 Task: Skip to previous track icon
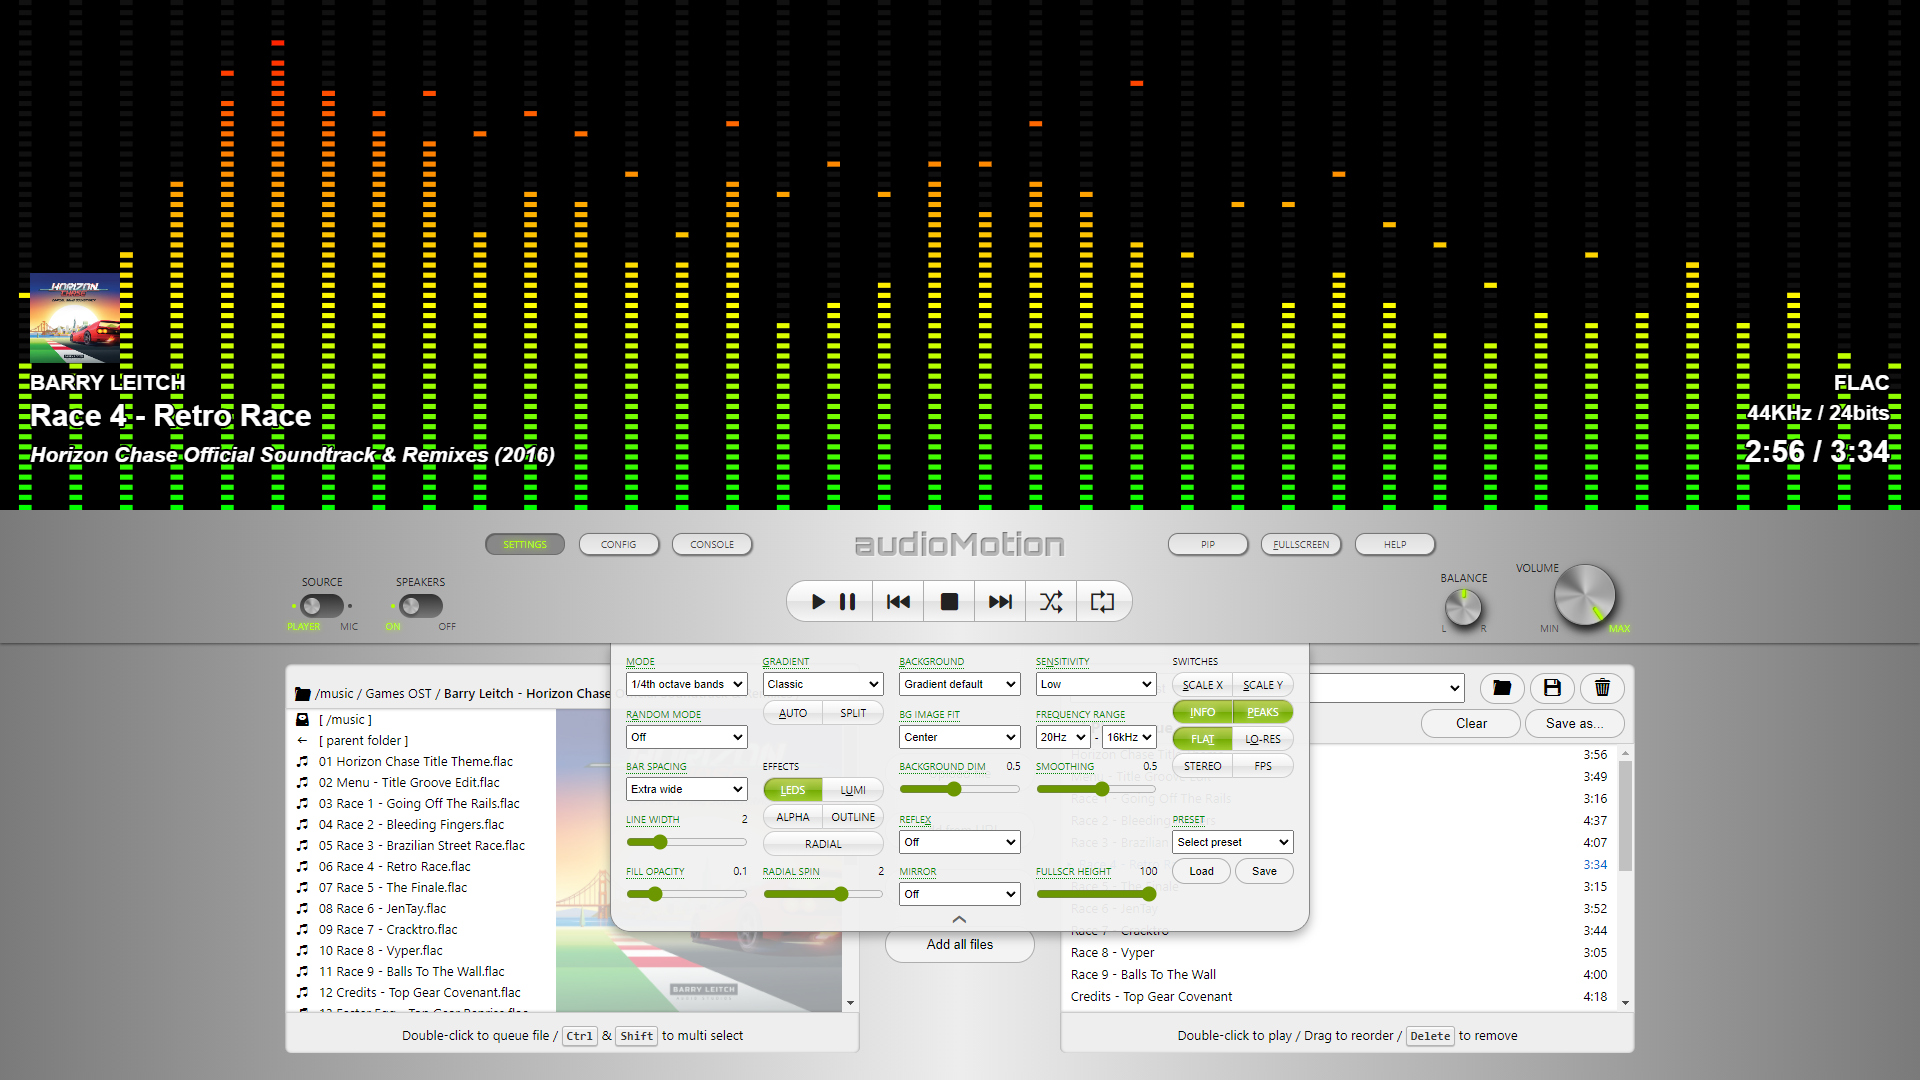point(898,602)
